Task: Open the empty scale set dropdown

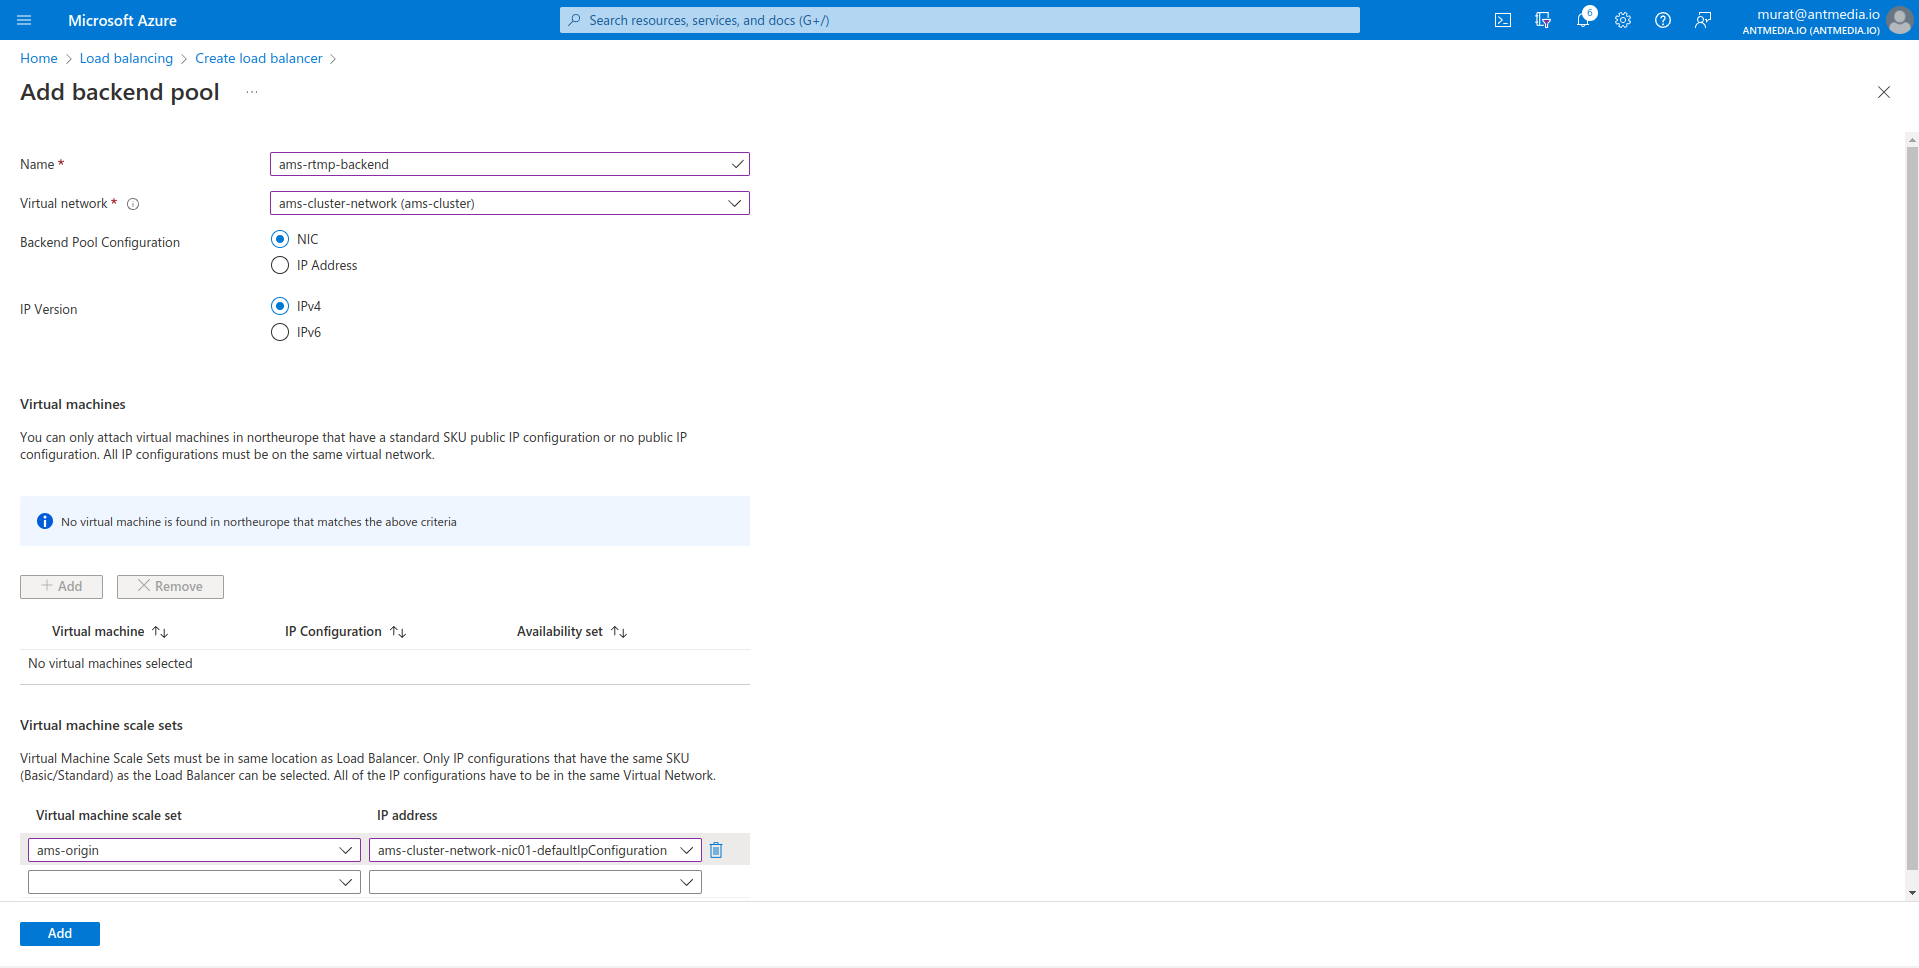Action: click(194, 882)
